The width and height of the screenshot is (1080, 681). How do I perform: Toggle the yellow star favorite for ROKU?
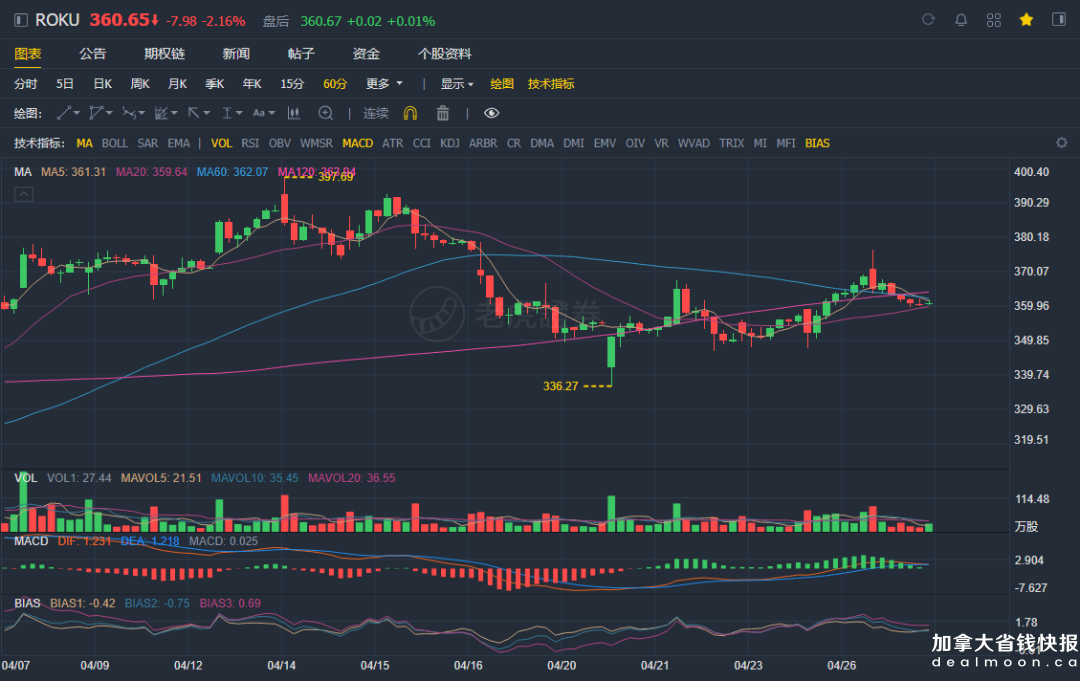[1026, 20]
